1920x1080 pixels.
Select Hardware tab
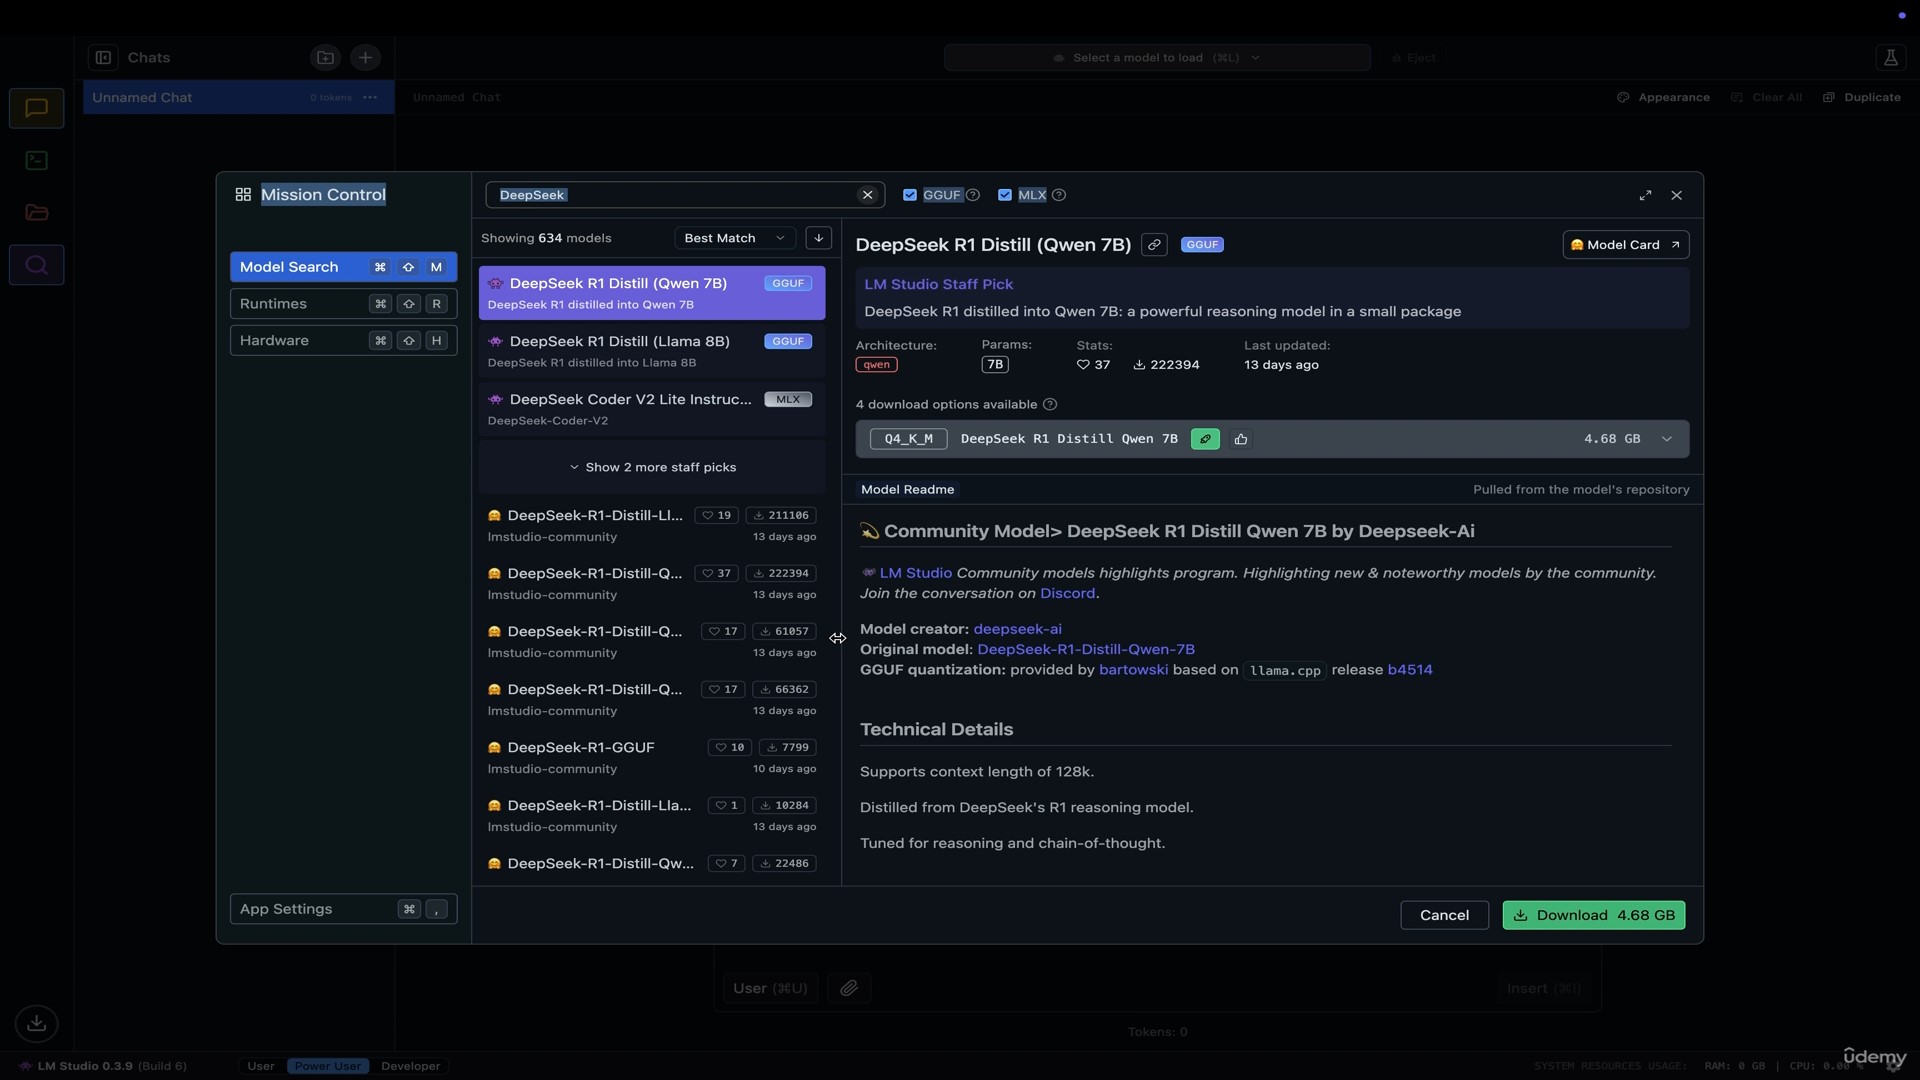[x=343, y=341]
